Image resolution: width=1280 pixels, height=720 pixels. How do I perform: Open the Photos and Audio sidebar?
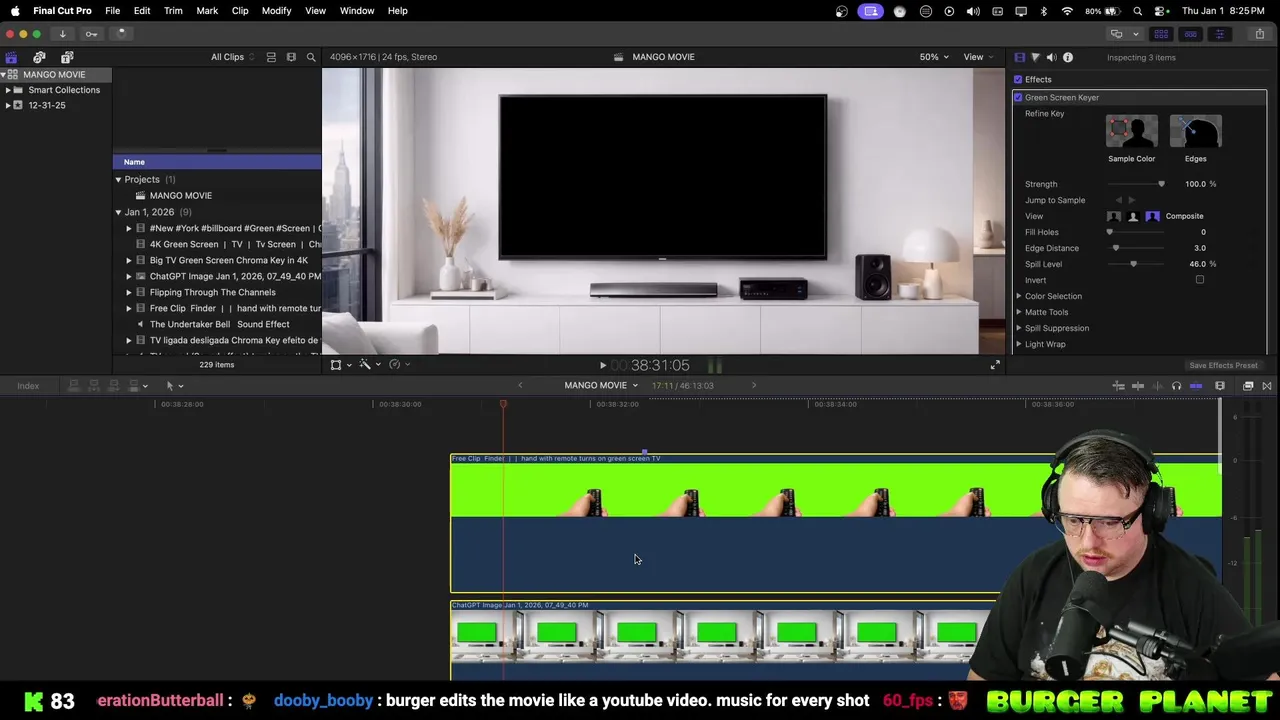39,57
